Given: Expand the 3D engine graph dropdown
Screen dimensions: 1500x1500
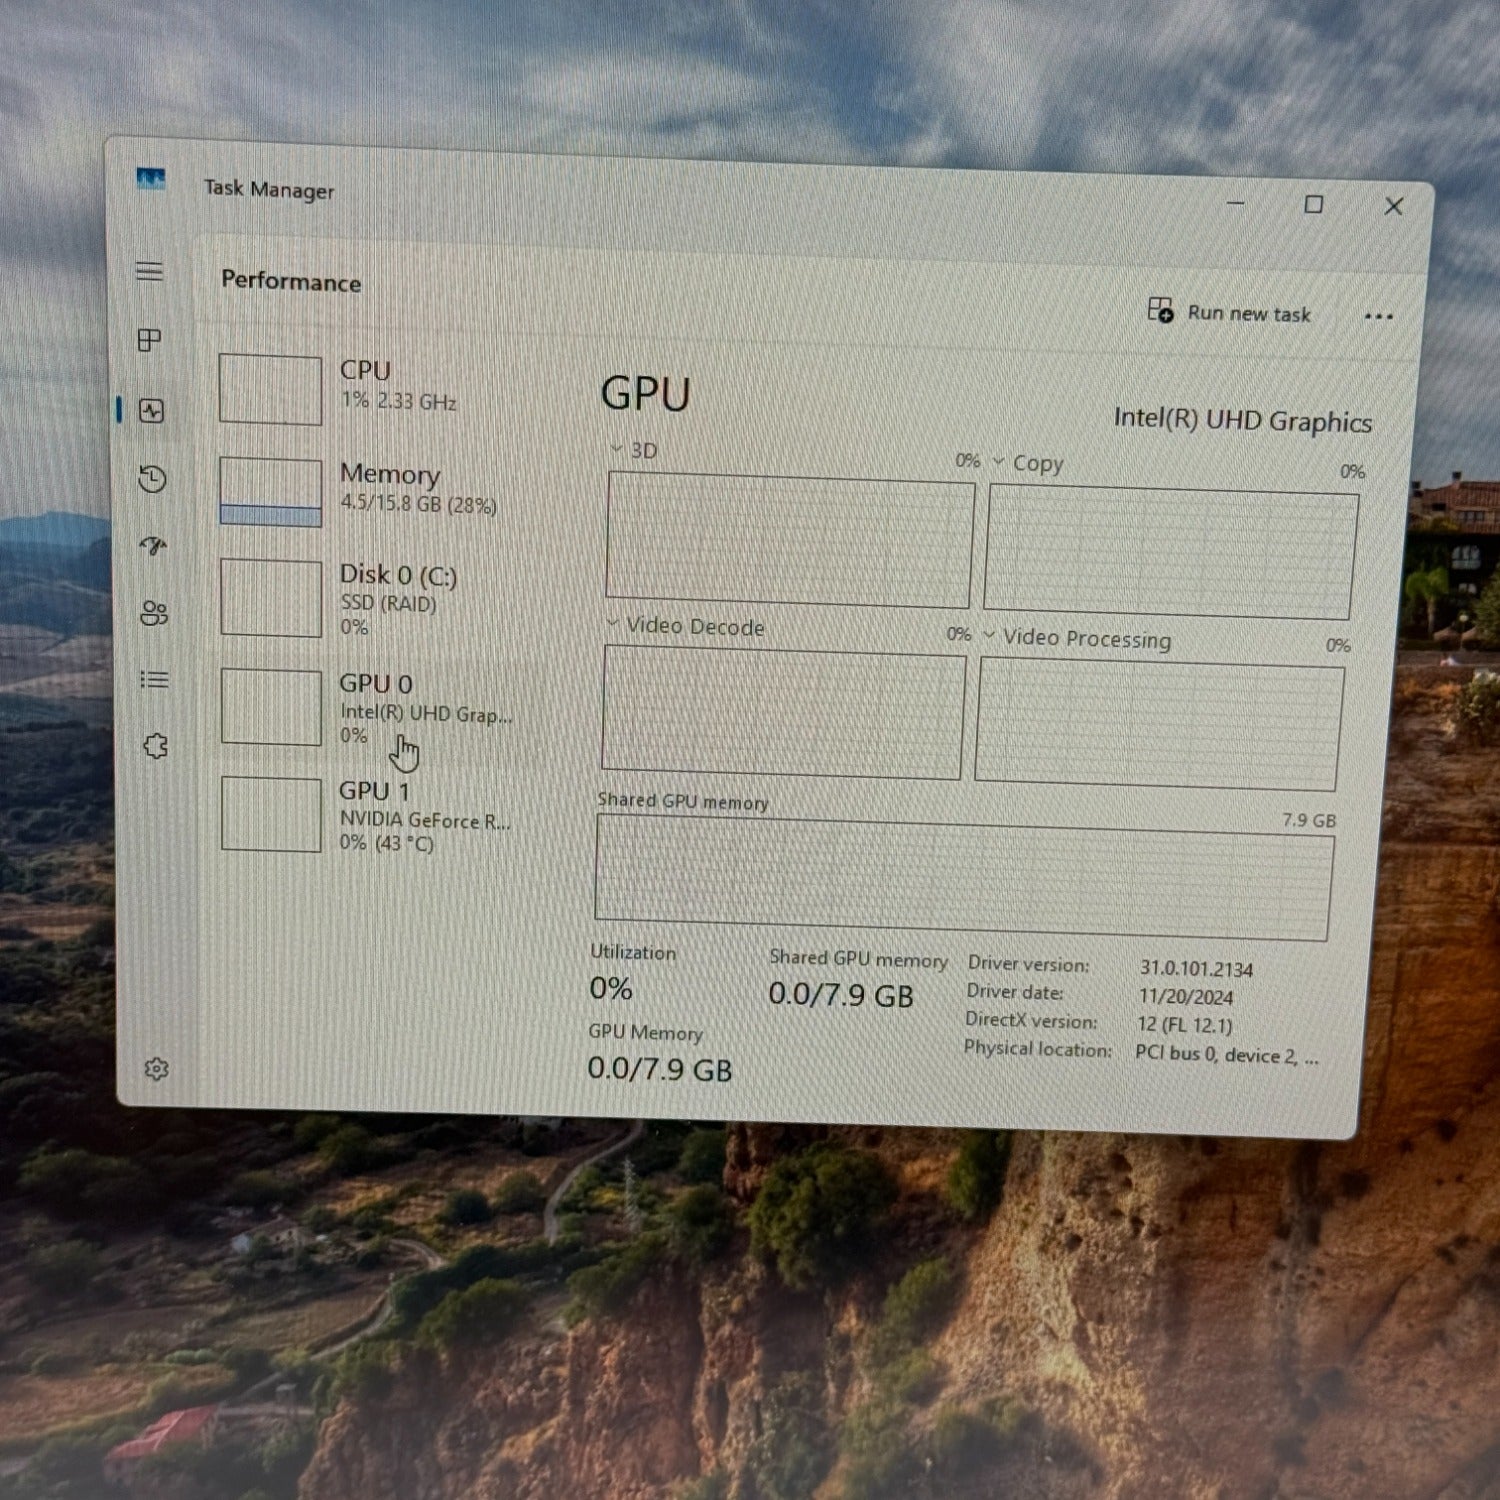Looking at the screenshot, I should pos(617,449).
